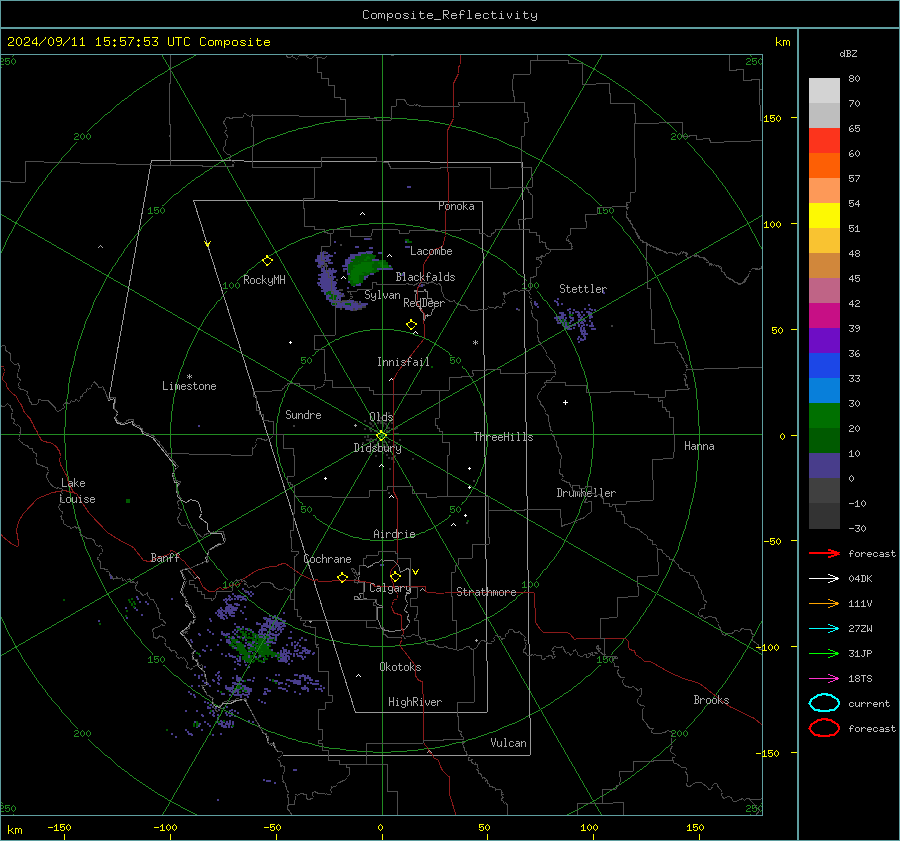Image resolution: width=900 pixels, height=841 pixels.
Task: Click the yellow radar-site diamond at Olds-Didsbury
Action: (x=381, y=436)
